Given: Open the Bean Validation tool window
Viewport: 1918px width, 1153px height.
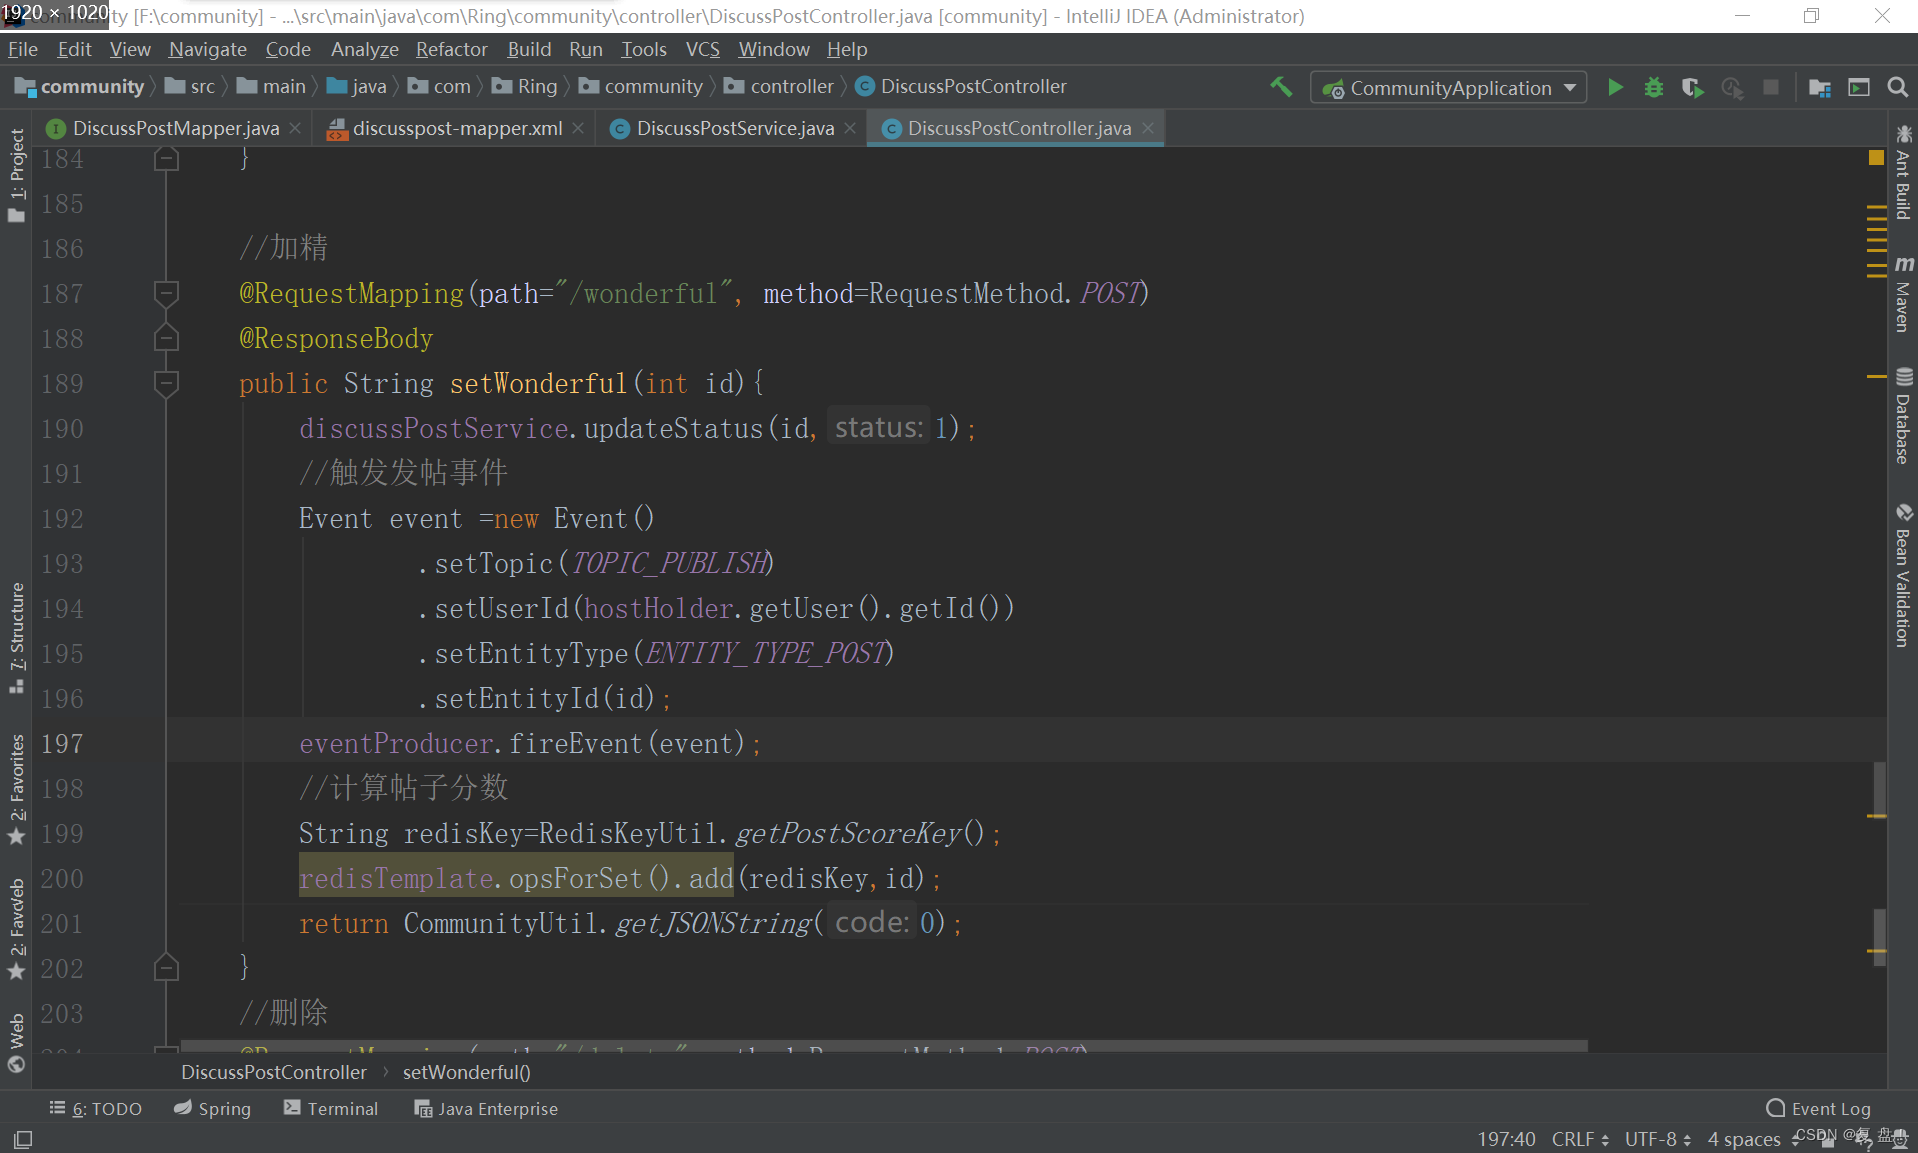Looking at the screenshot, I should [x=1903, y=575].
